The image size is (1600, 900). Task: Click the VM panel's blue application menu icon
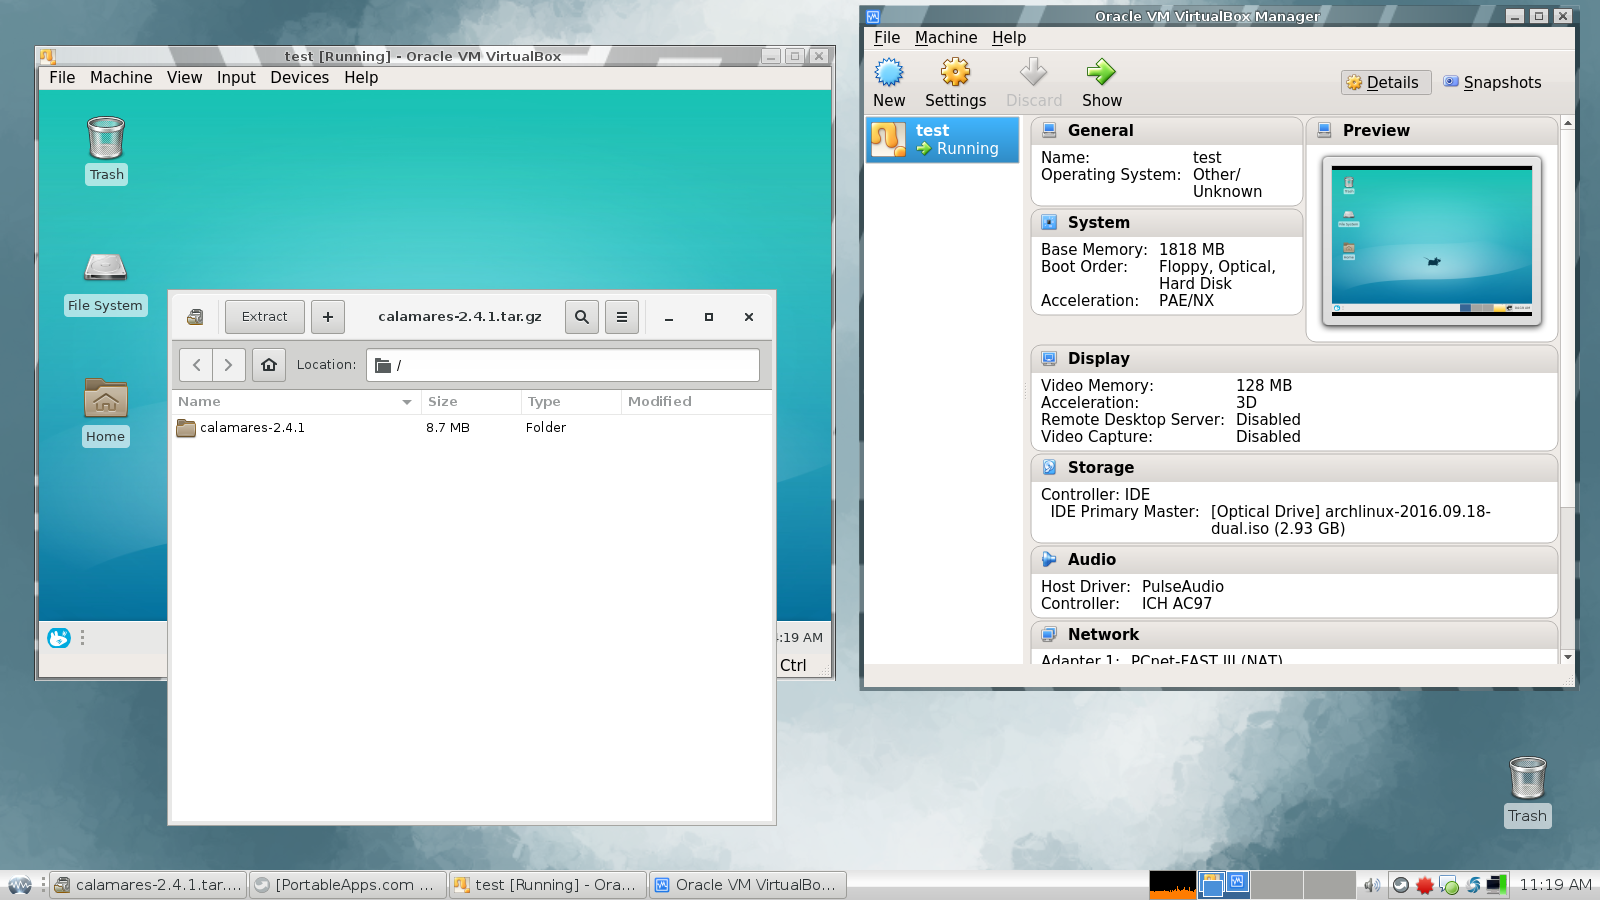[x=59, y=637]
